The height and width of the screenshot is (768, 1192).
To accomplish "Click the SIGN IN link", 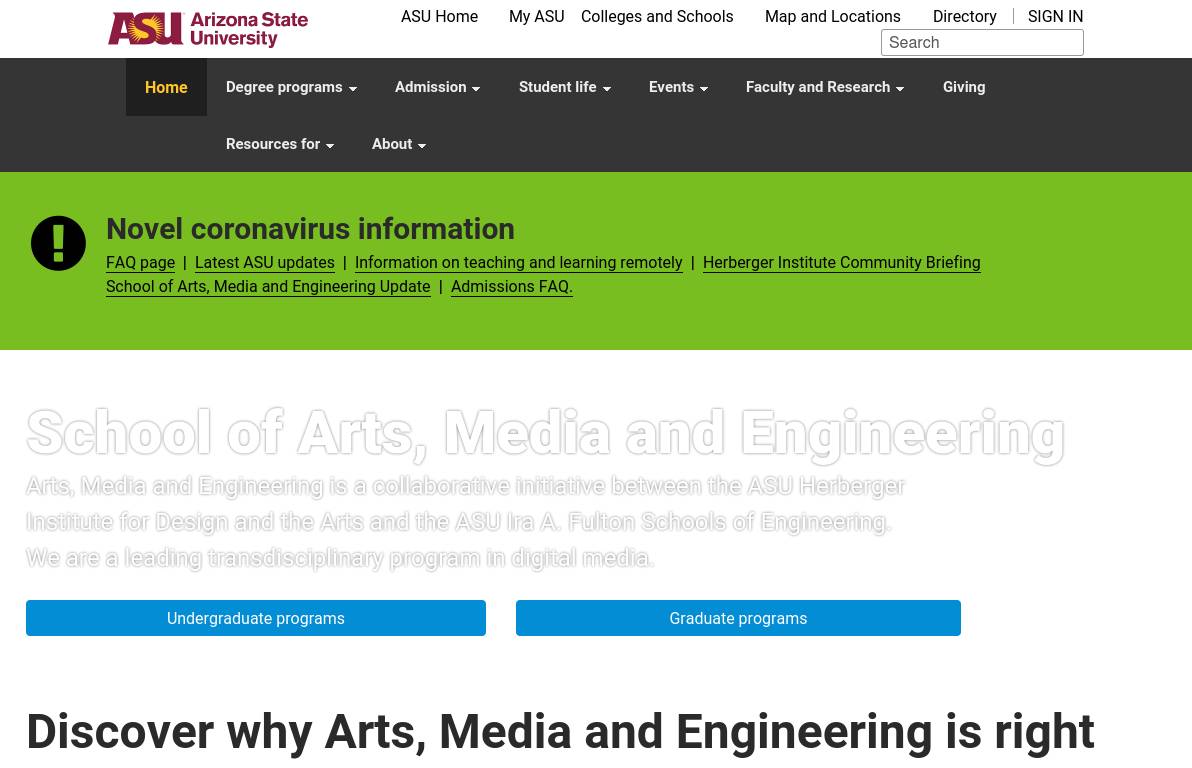I will 1055,17.
